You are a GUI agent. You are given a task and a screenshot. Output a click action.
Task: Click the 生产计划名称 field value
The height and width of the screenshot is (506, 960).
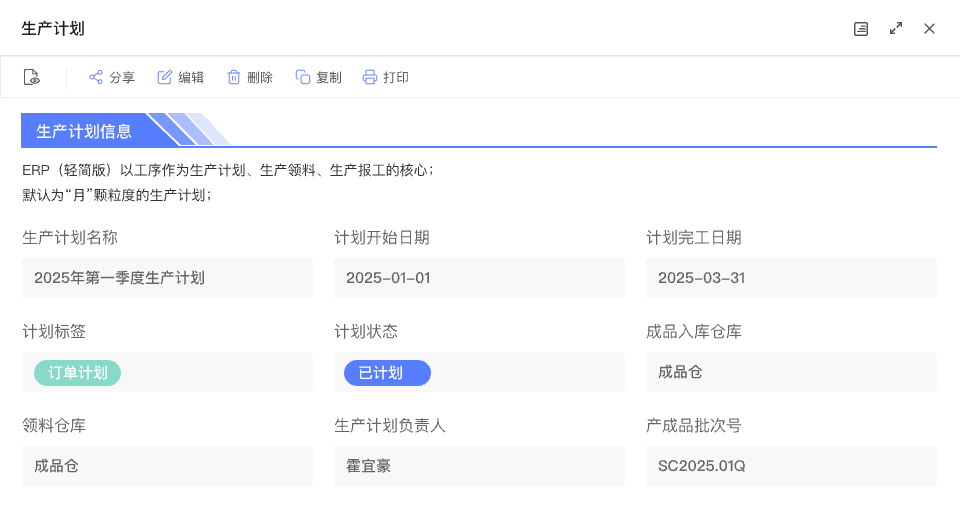(167, 278)
